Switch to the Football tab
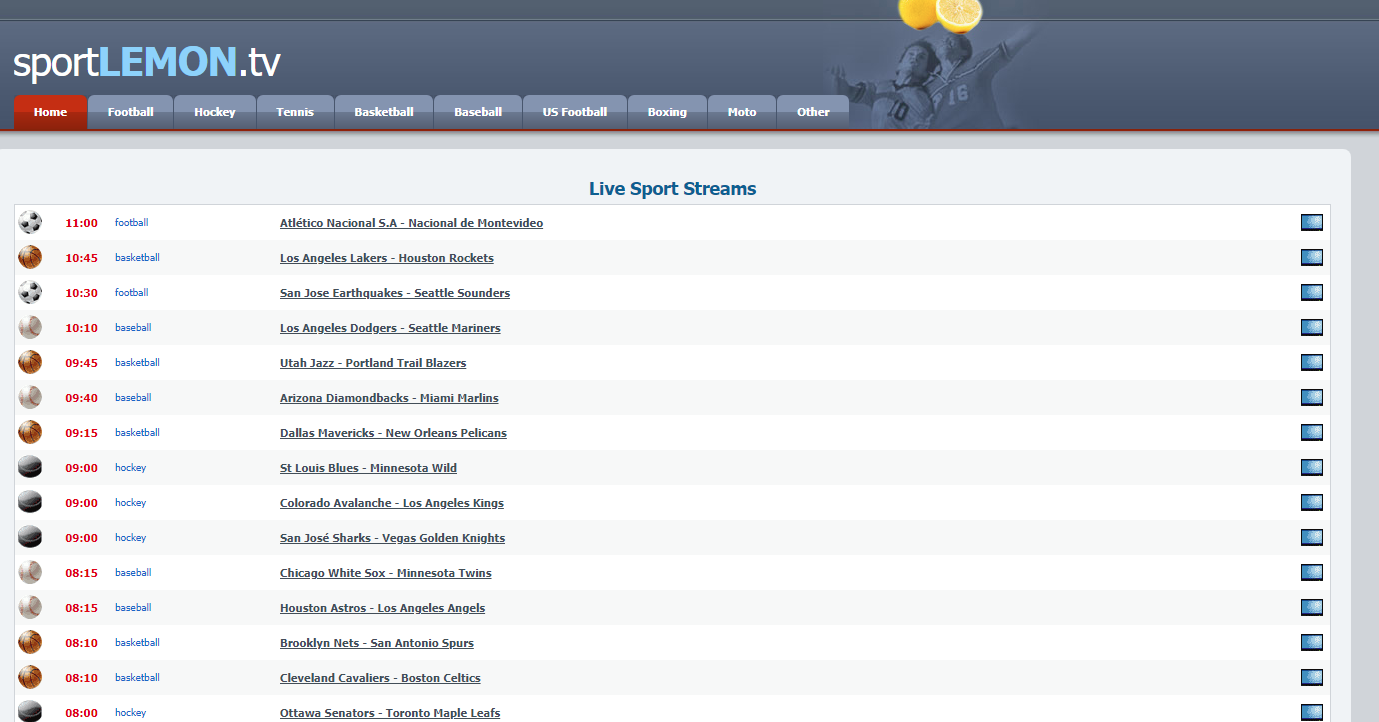 click(131, 112)
